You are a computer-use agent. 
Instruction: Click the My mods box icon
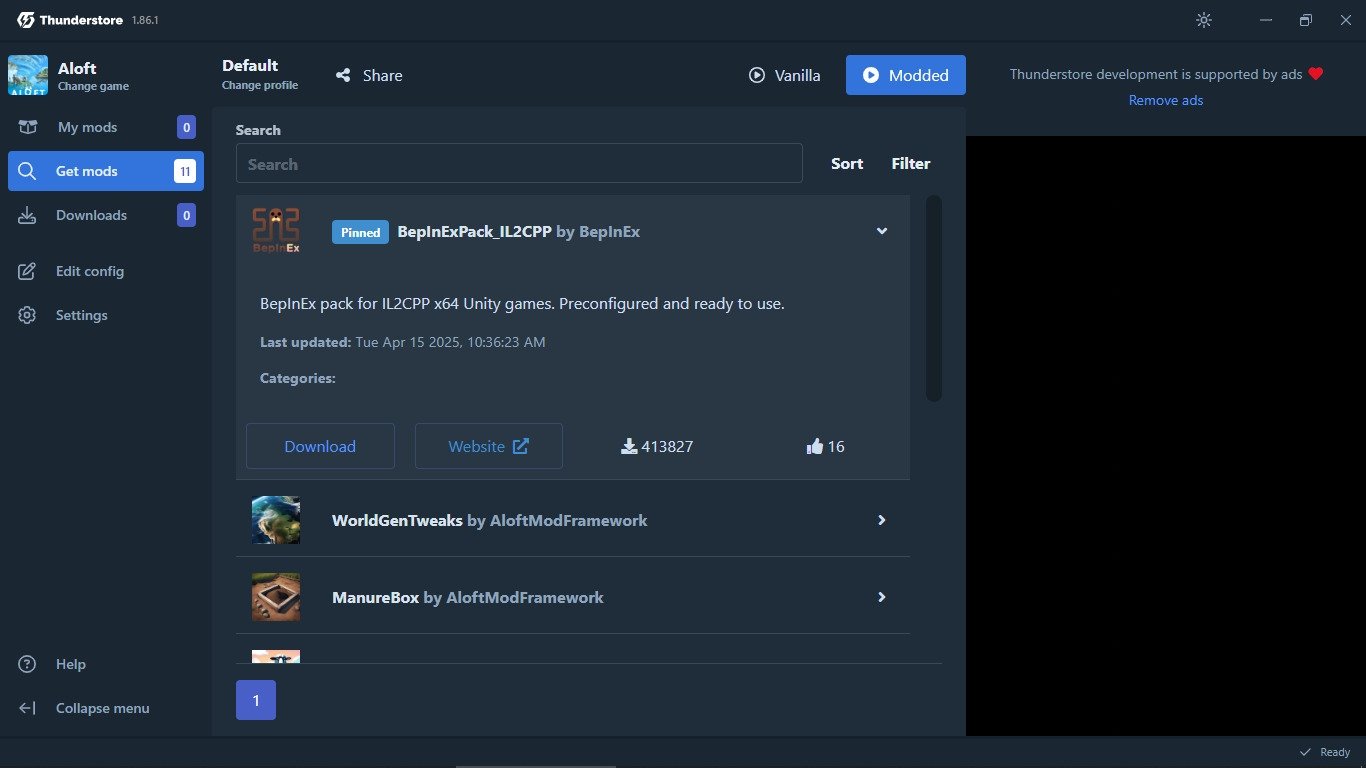[27, 127]
